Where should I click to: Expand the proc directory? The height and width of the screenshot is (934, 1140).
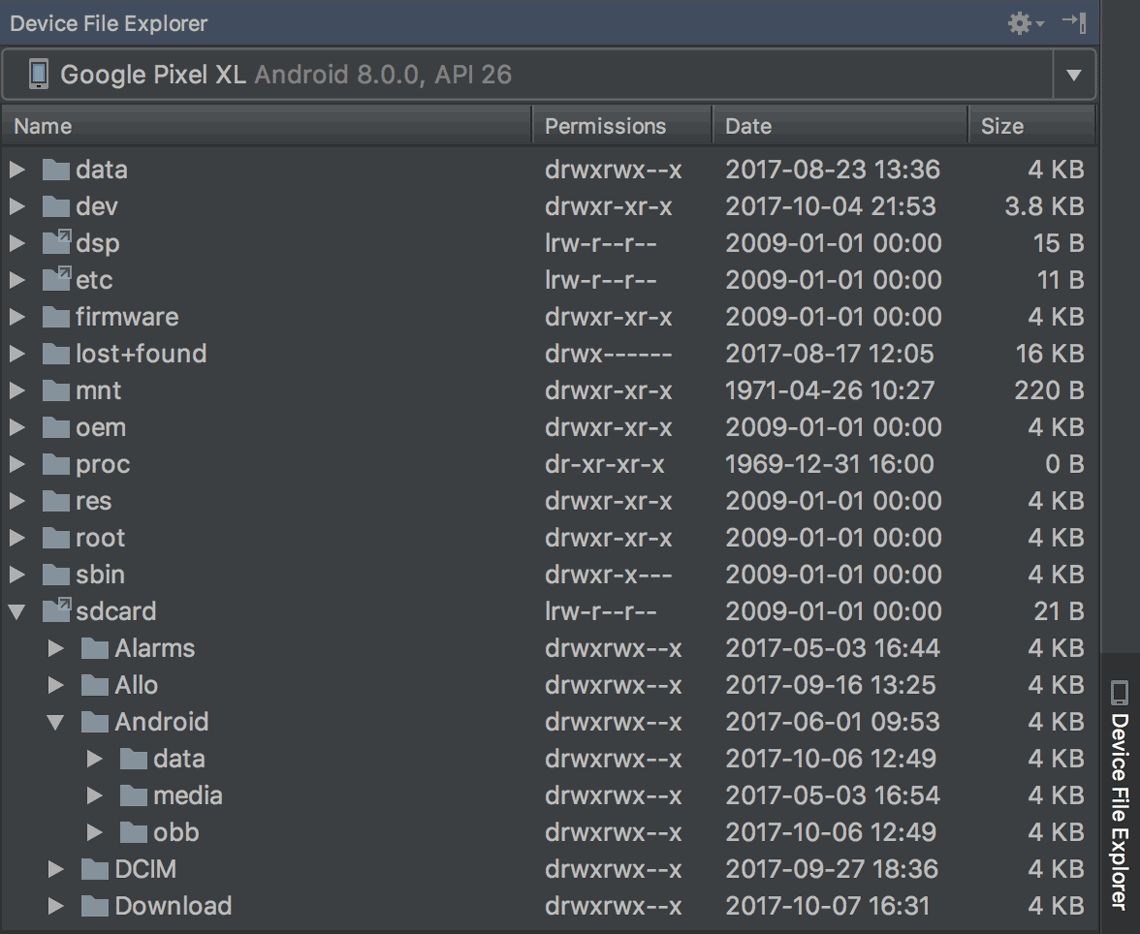(17, 464)
